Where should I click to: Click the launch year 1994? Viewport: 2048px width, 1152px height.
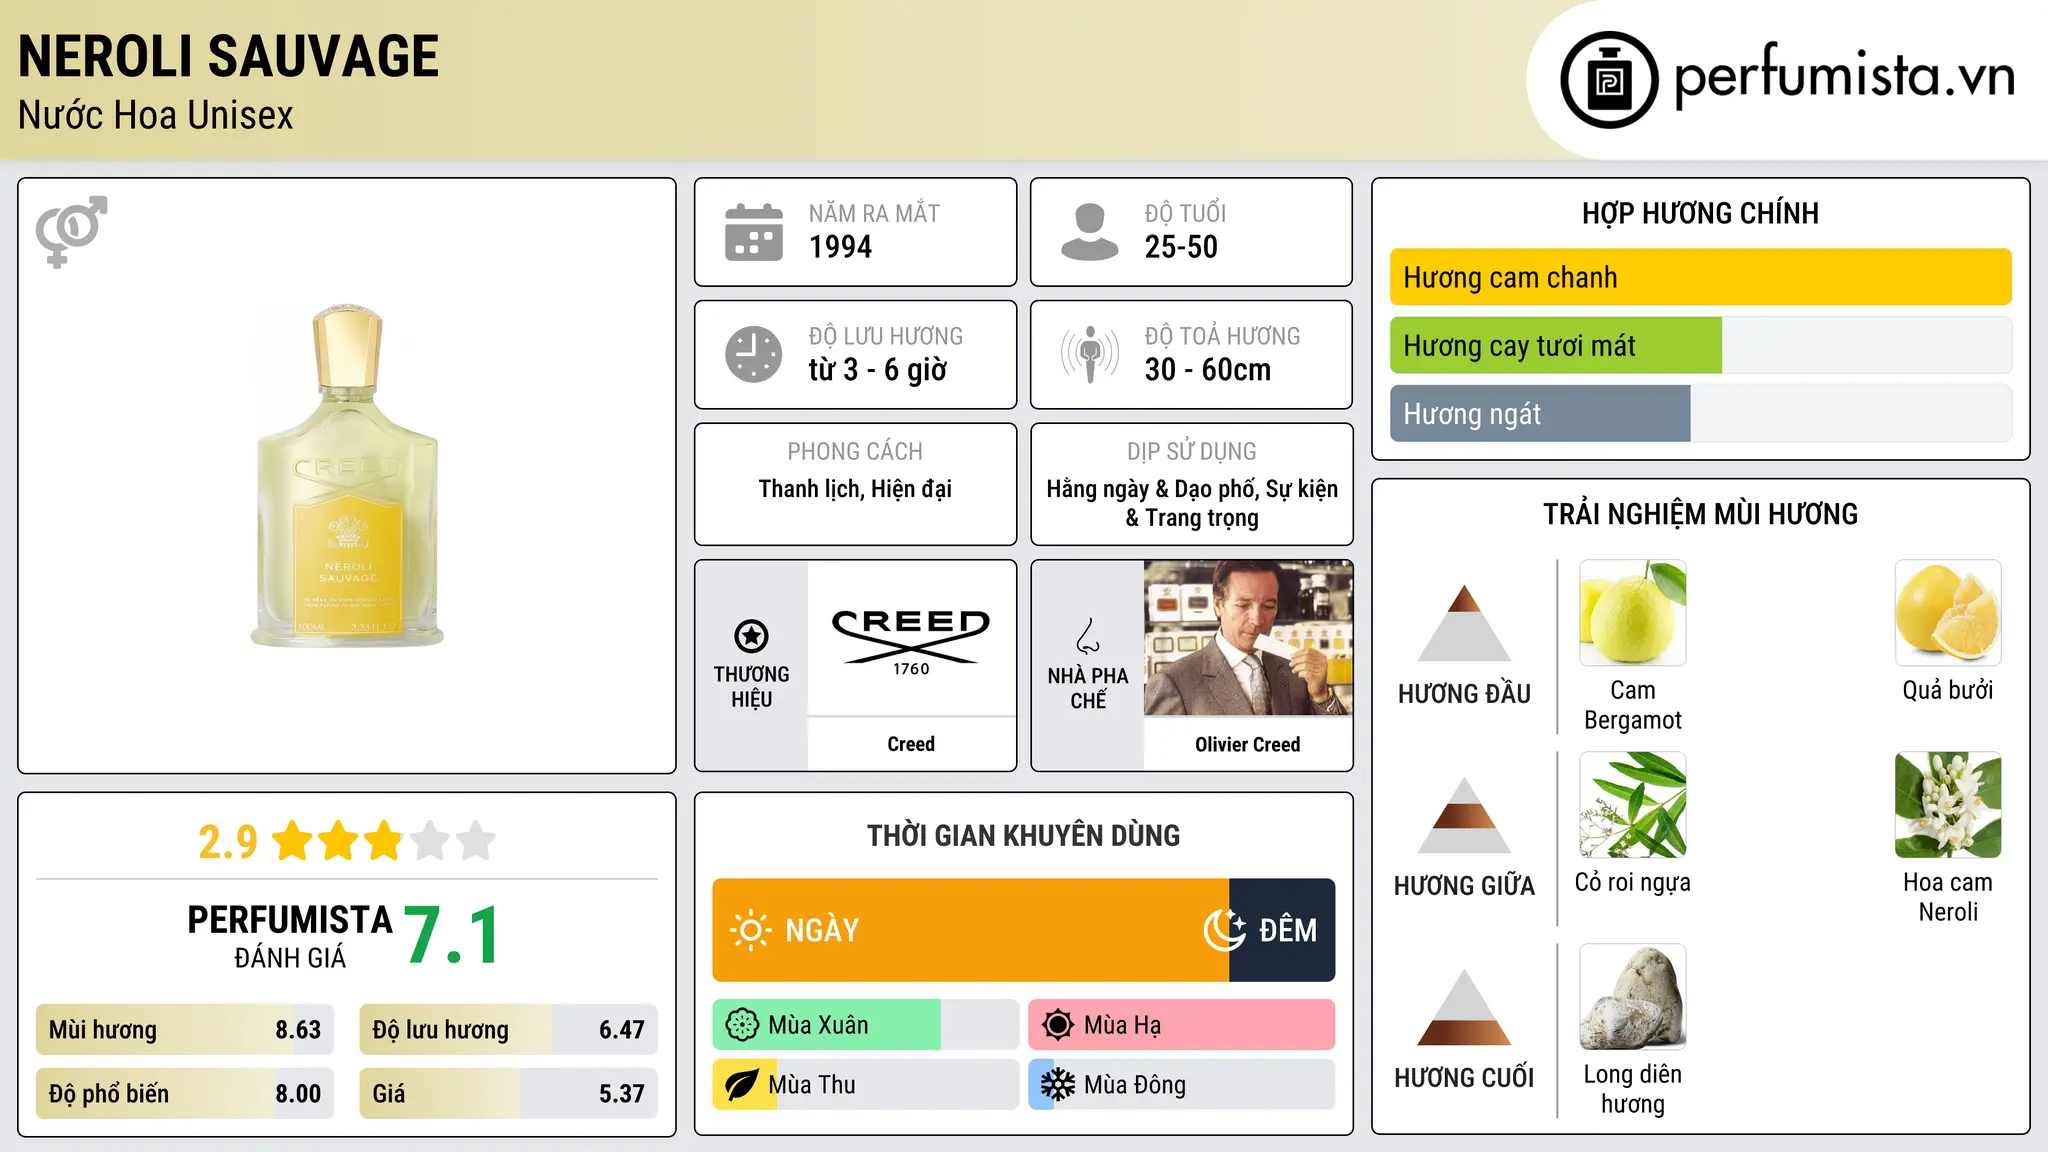tap(840, 247)
